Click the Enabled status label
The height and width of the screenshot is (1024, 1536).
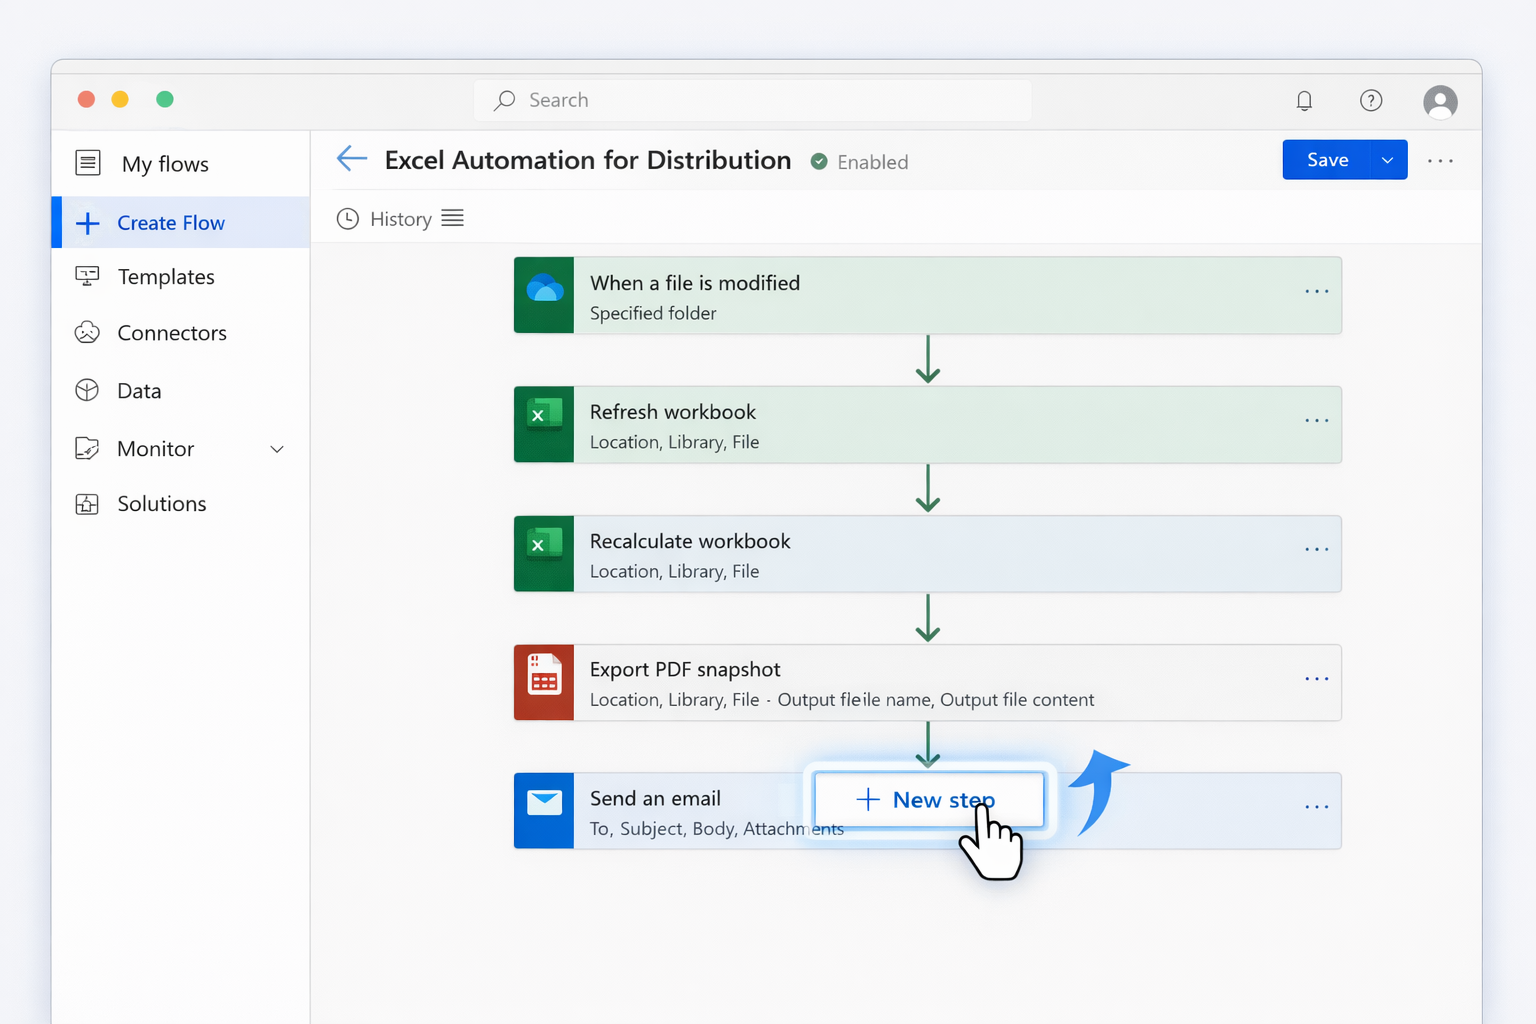coord(873,162)
